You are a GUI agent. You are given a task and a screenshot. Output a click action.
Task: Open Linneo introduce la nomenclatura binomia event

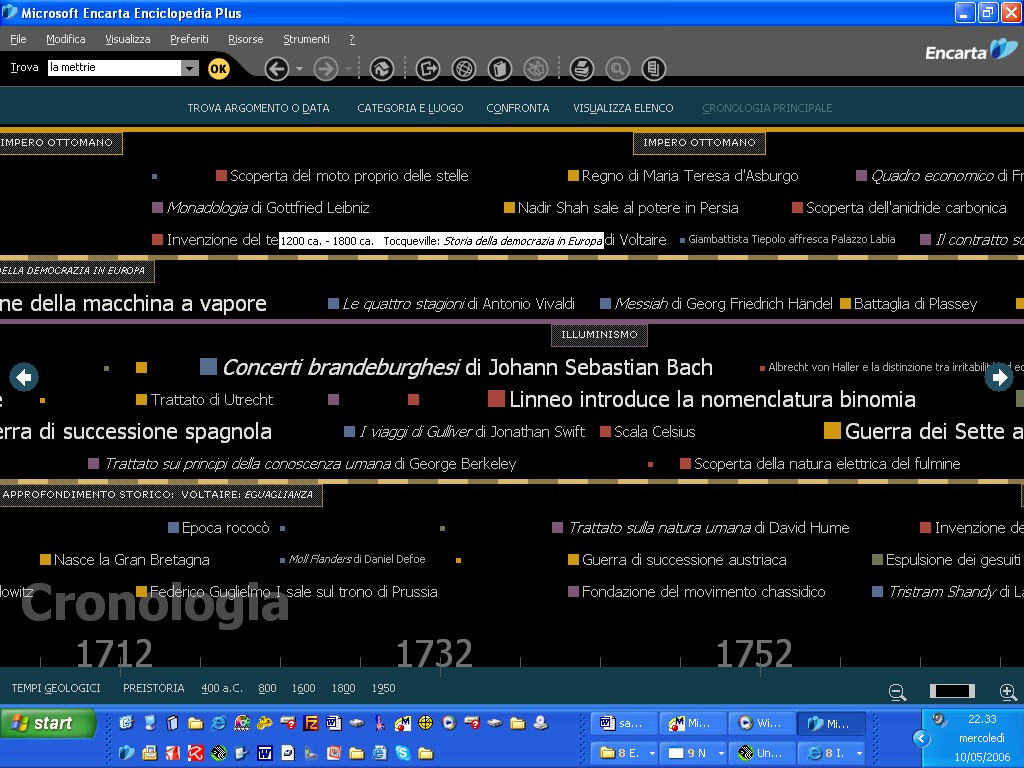[x=702, y=399]
